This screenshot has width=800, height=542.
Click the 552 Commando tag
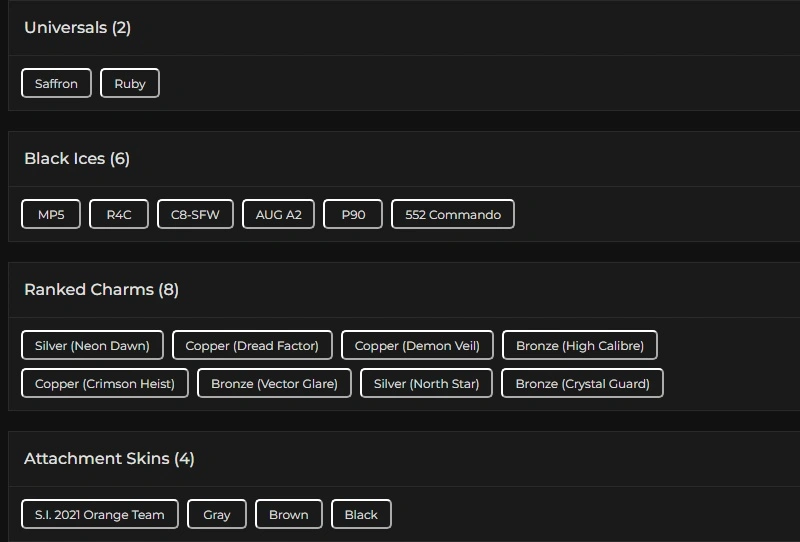(x=453, y=214)
